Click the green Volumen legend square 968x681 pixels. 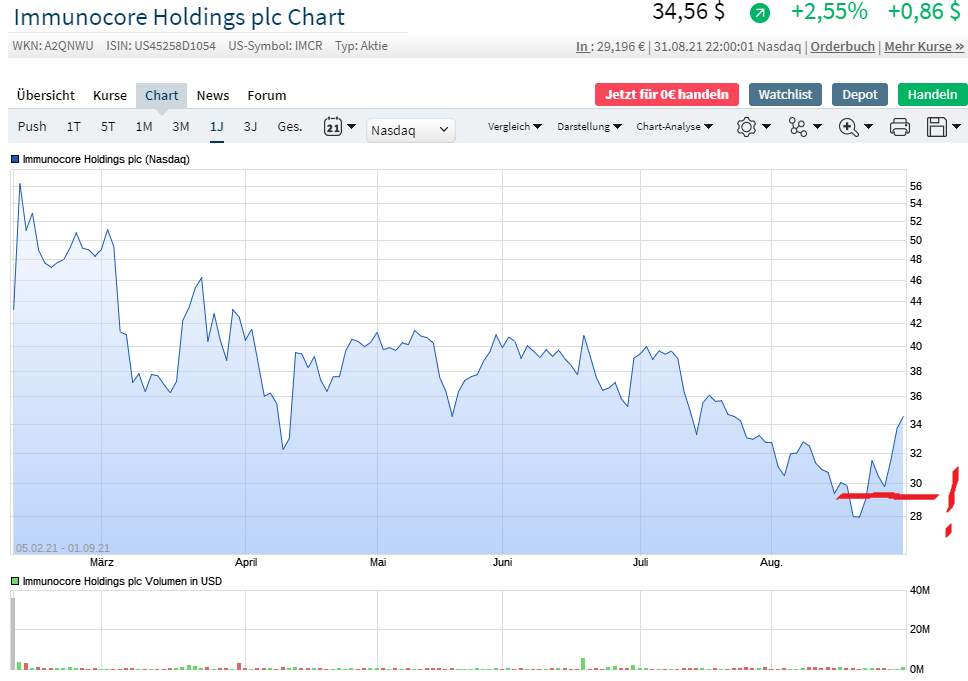click(15, 581)
